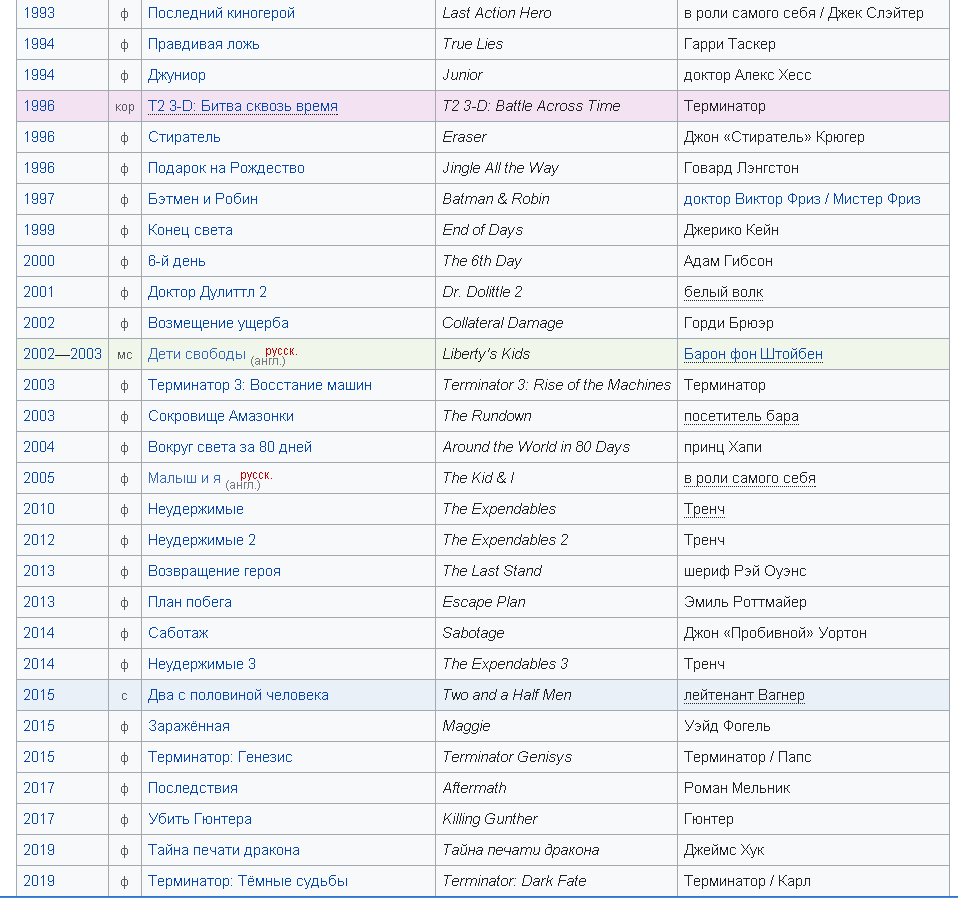Select the «Конец света» film link

tap(190, 230)
